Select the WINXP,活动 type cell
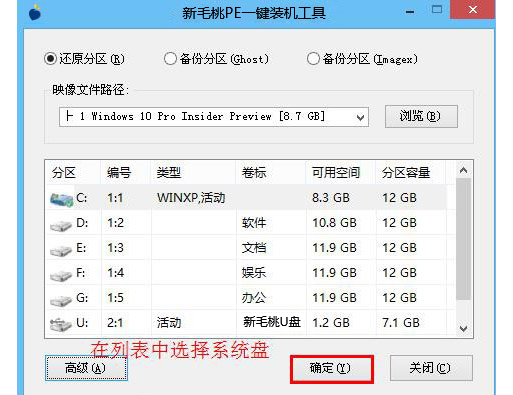Image resolution: width=513 pixels, height=395 pixels. pos(191,198)
